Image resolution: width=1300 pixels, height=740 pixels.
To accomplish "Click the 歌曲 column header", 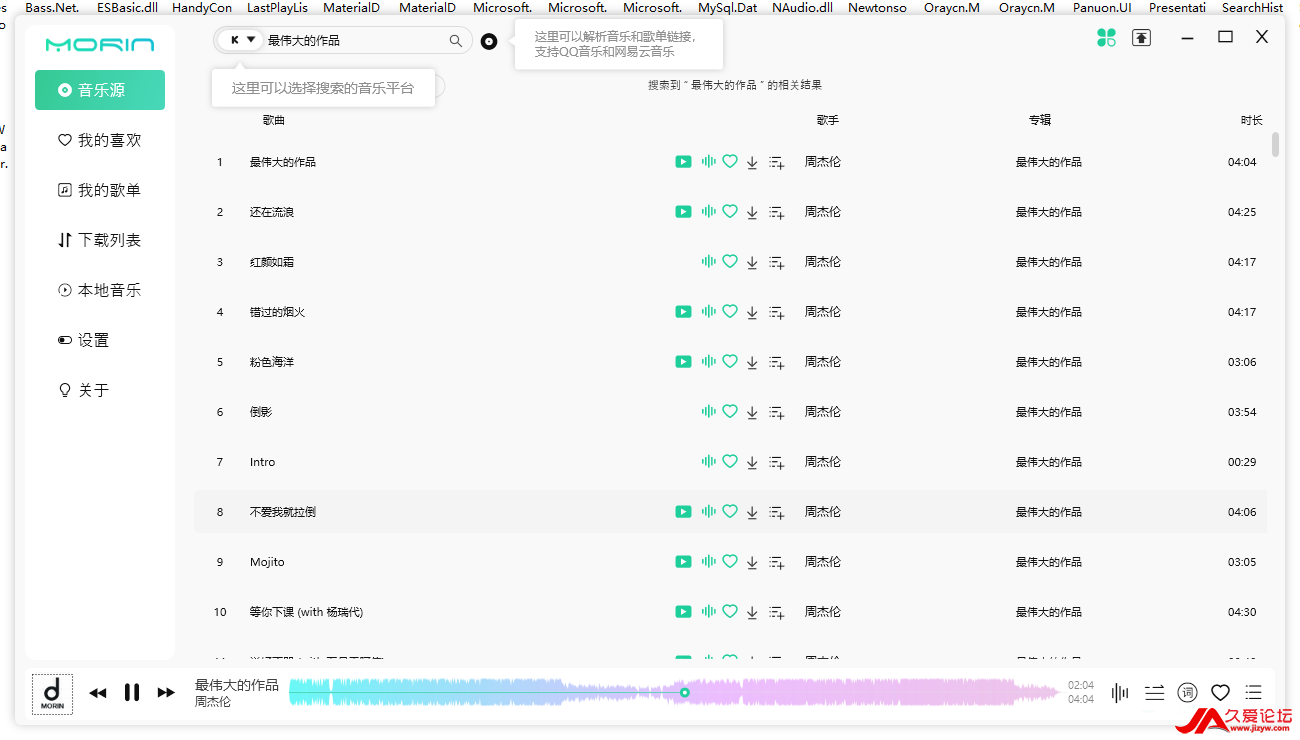I will click(x=274, y=120).
